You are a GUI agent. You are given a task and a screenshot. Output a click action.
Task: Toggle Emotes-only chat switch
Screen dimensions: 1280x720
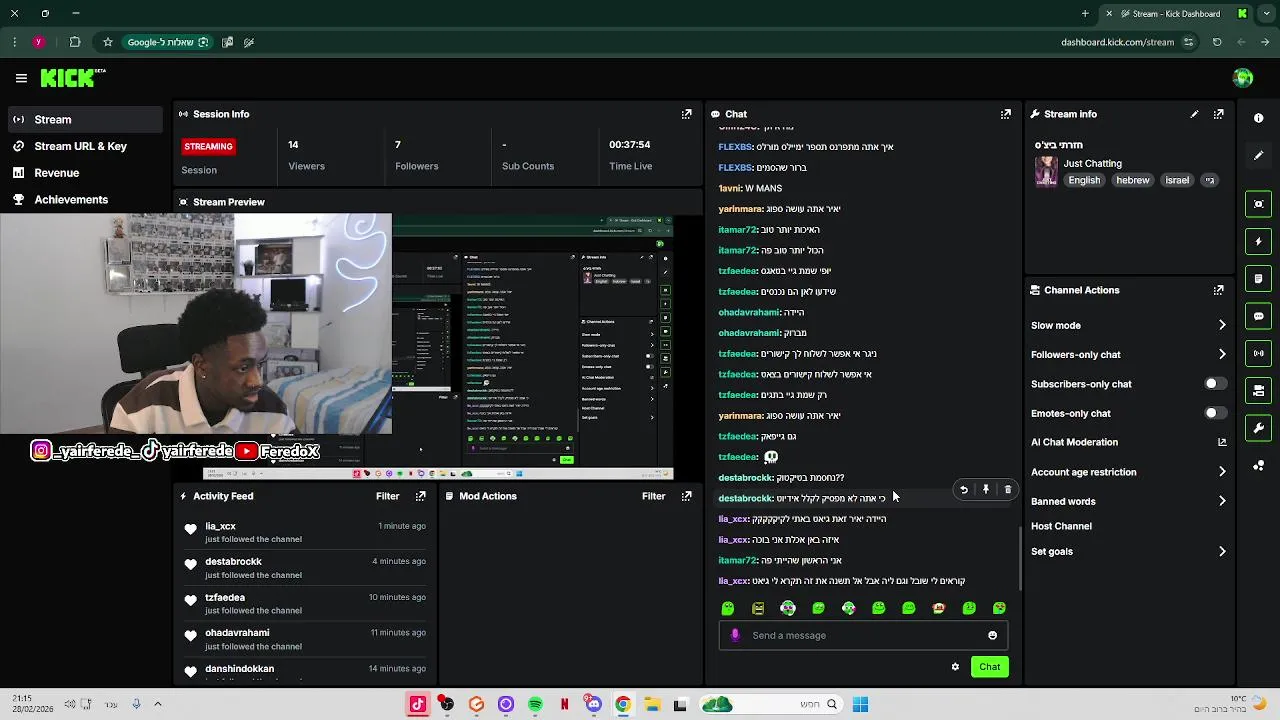pos(1215,413)
